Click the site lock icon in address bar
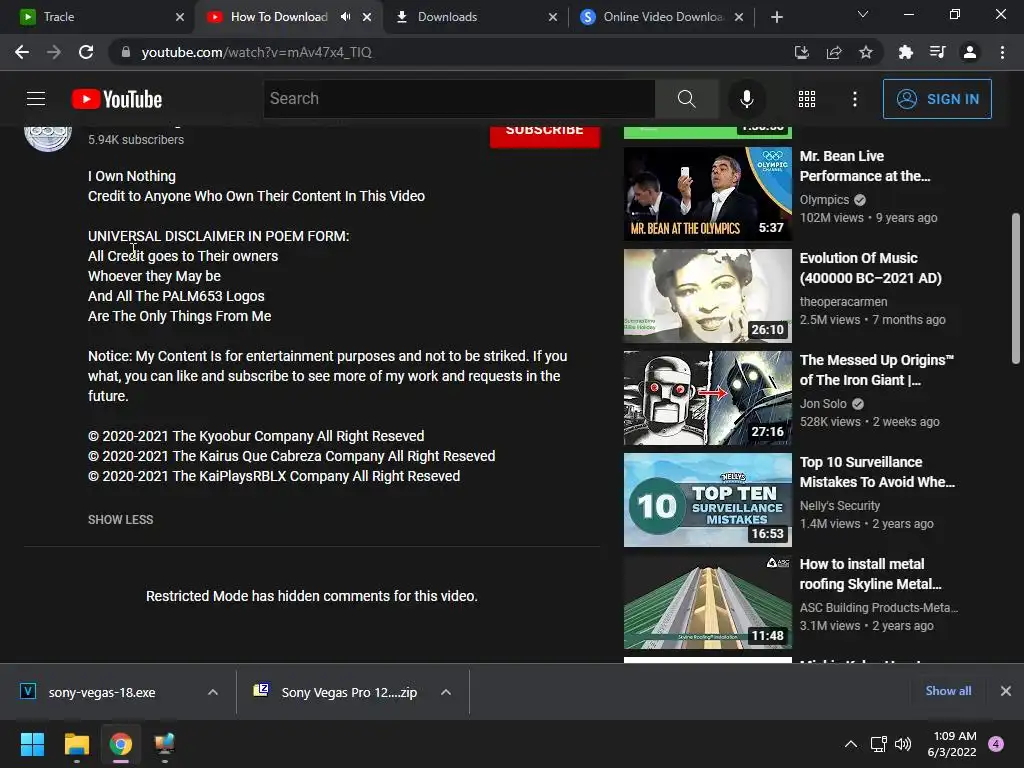This screenshot has width=1024, height=768. [125, 52]
